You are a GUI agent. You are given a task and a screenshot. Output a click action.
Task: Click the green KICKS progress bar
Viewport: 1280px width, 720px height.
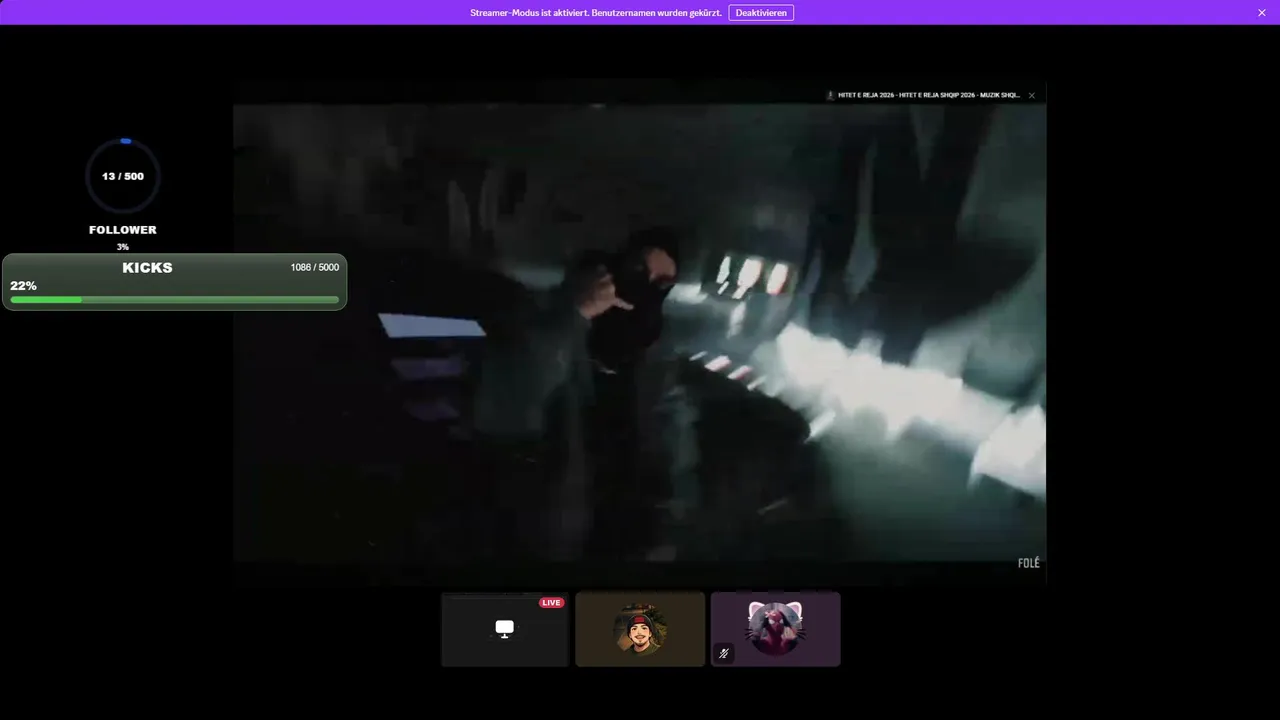coord(175,299)
